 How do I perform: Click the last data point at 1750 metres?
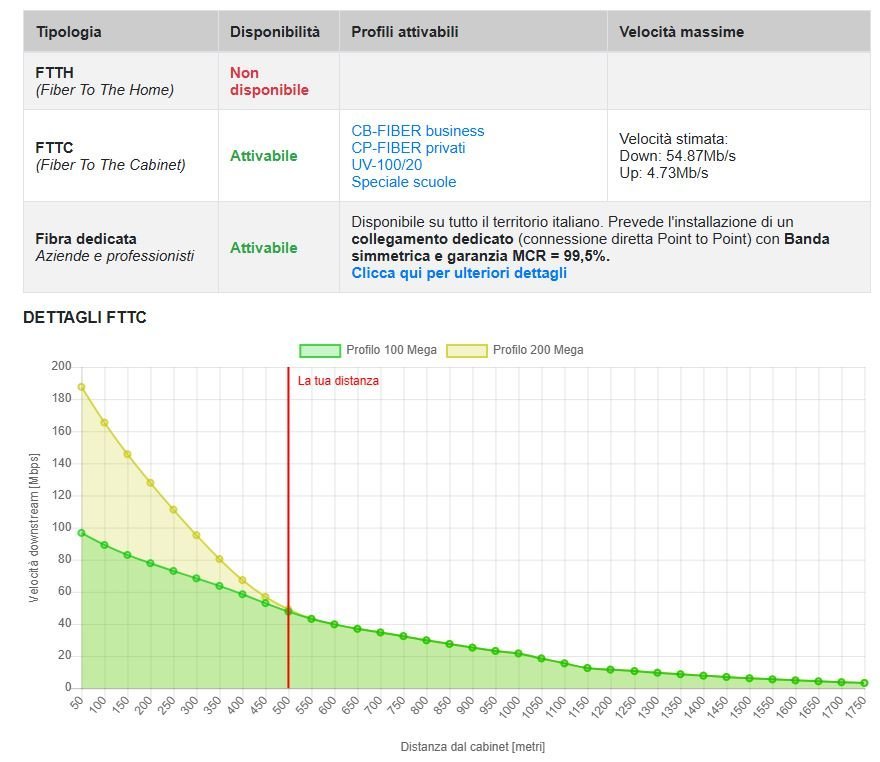click(864, 683)
